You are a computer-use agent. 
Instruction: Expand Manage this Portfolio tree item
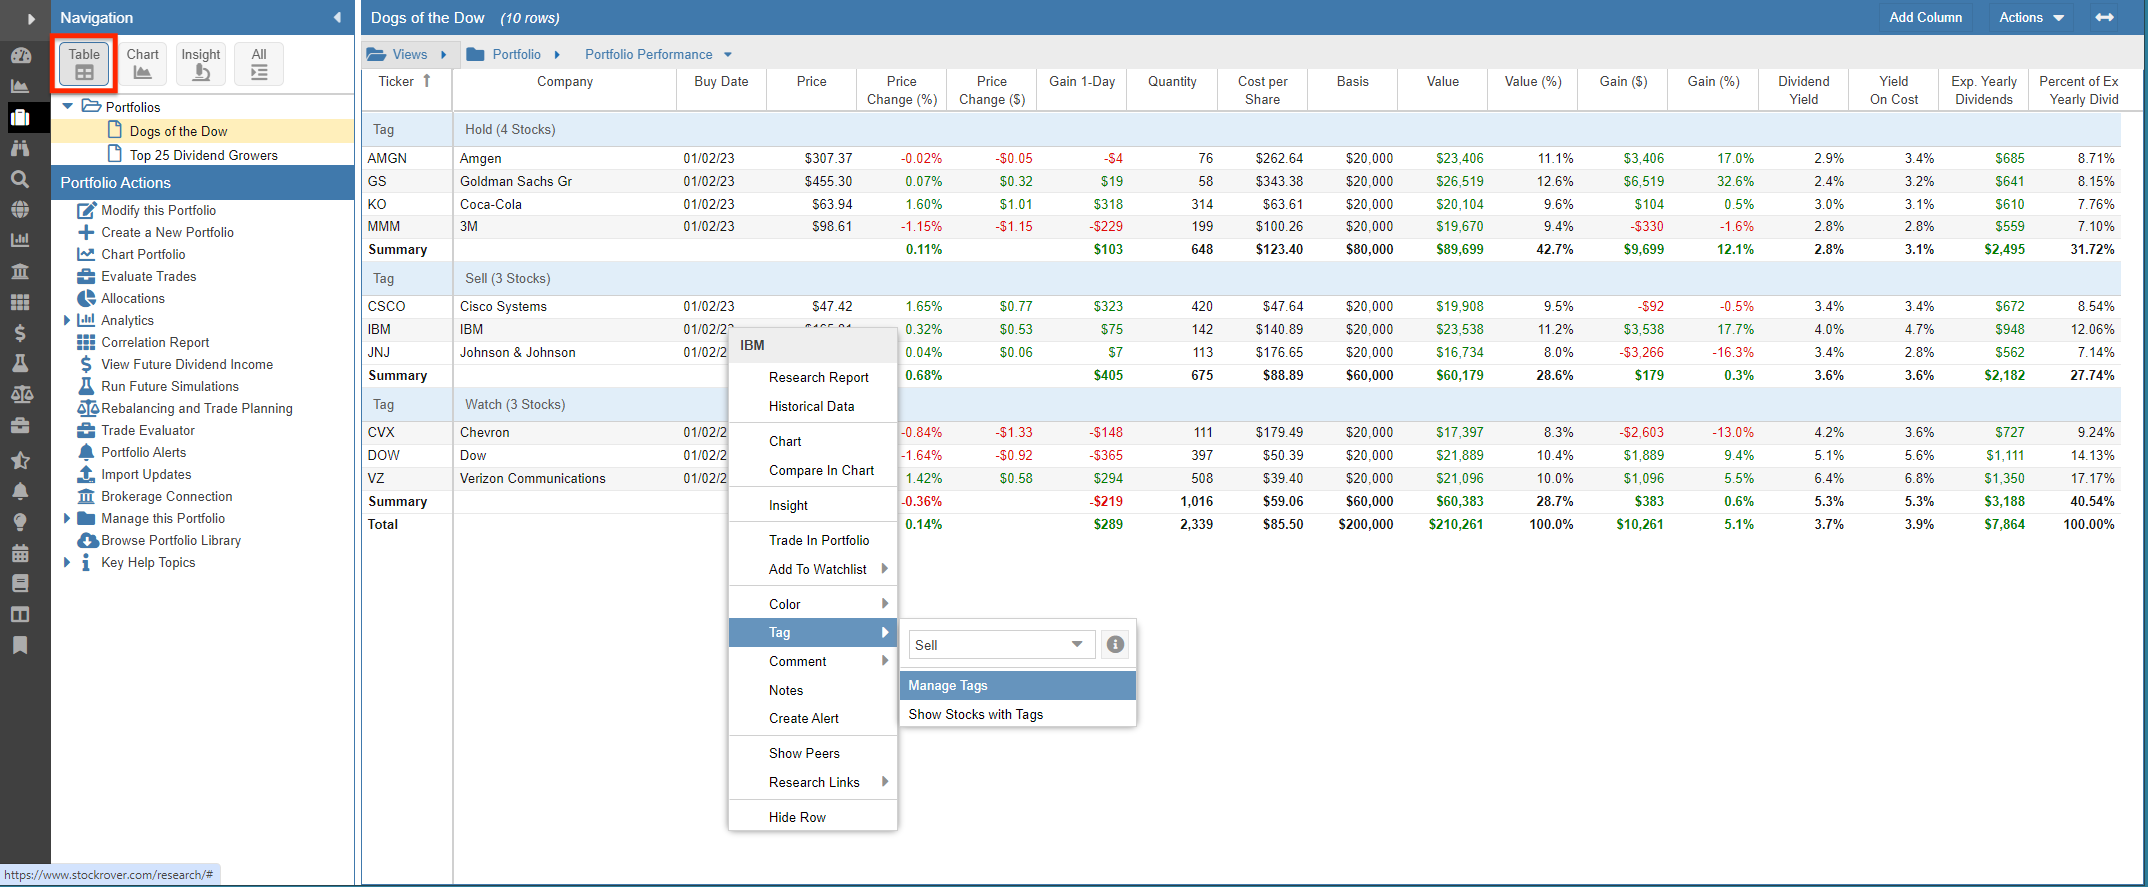[67, 518]
